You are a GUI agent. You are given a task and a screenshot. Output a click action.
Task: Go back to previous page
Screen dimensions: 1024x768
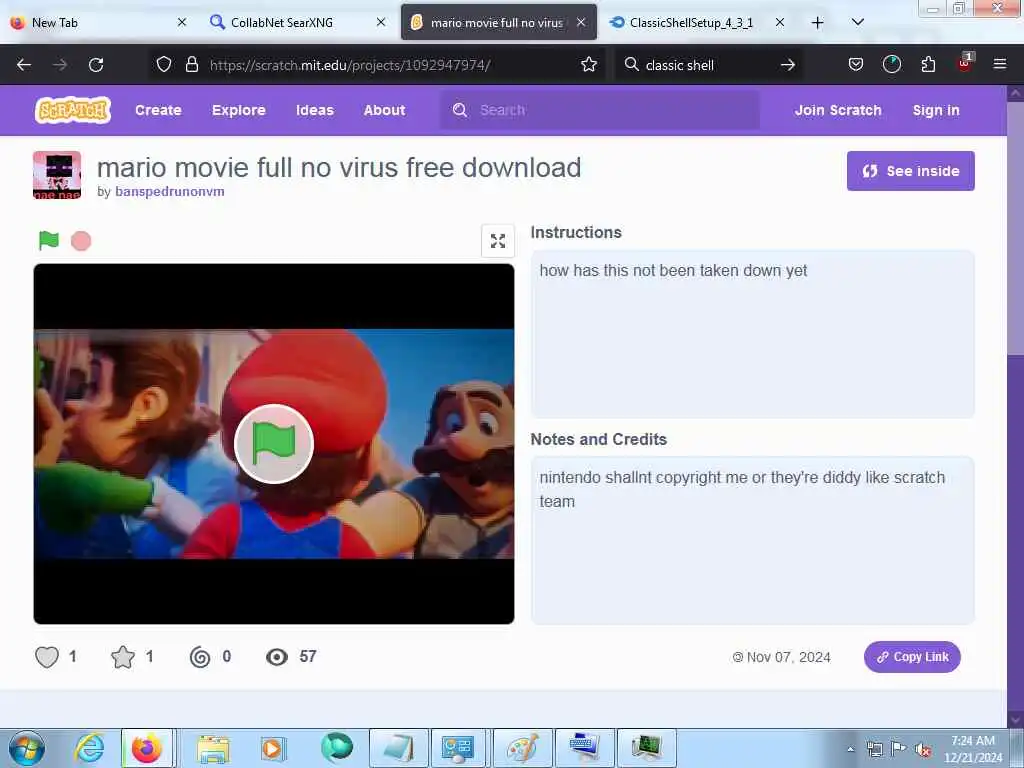(24, 65)
